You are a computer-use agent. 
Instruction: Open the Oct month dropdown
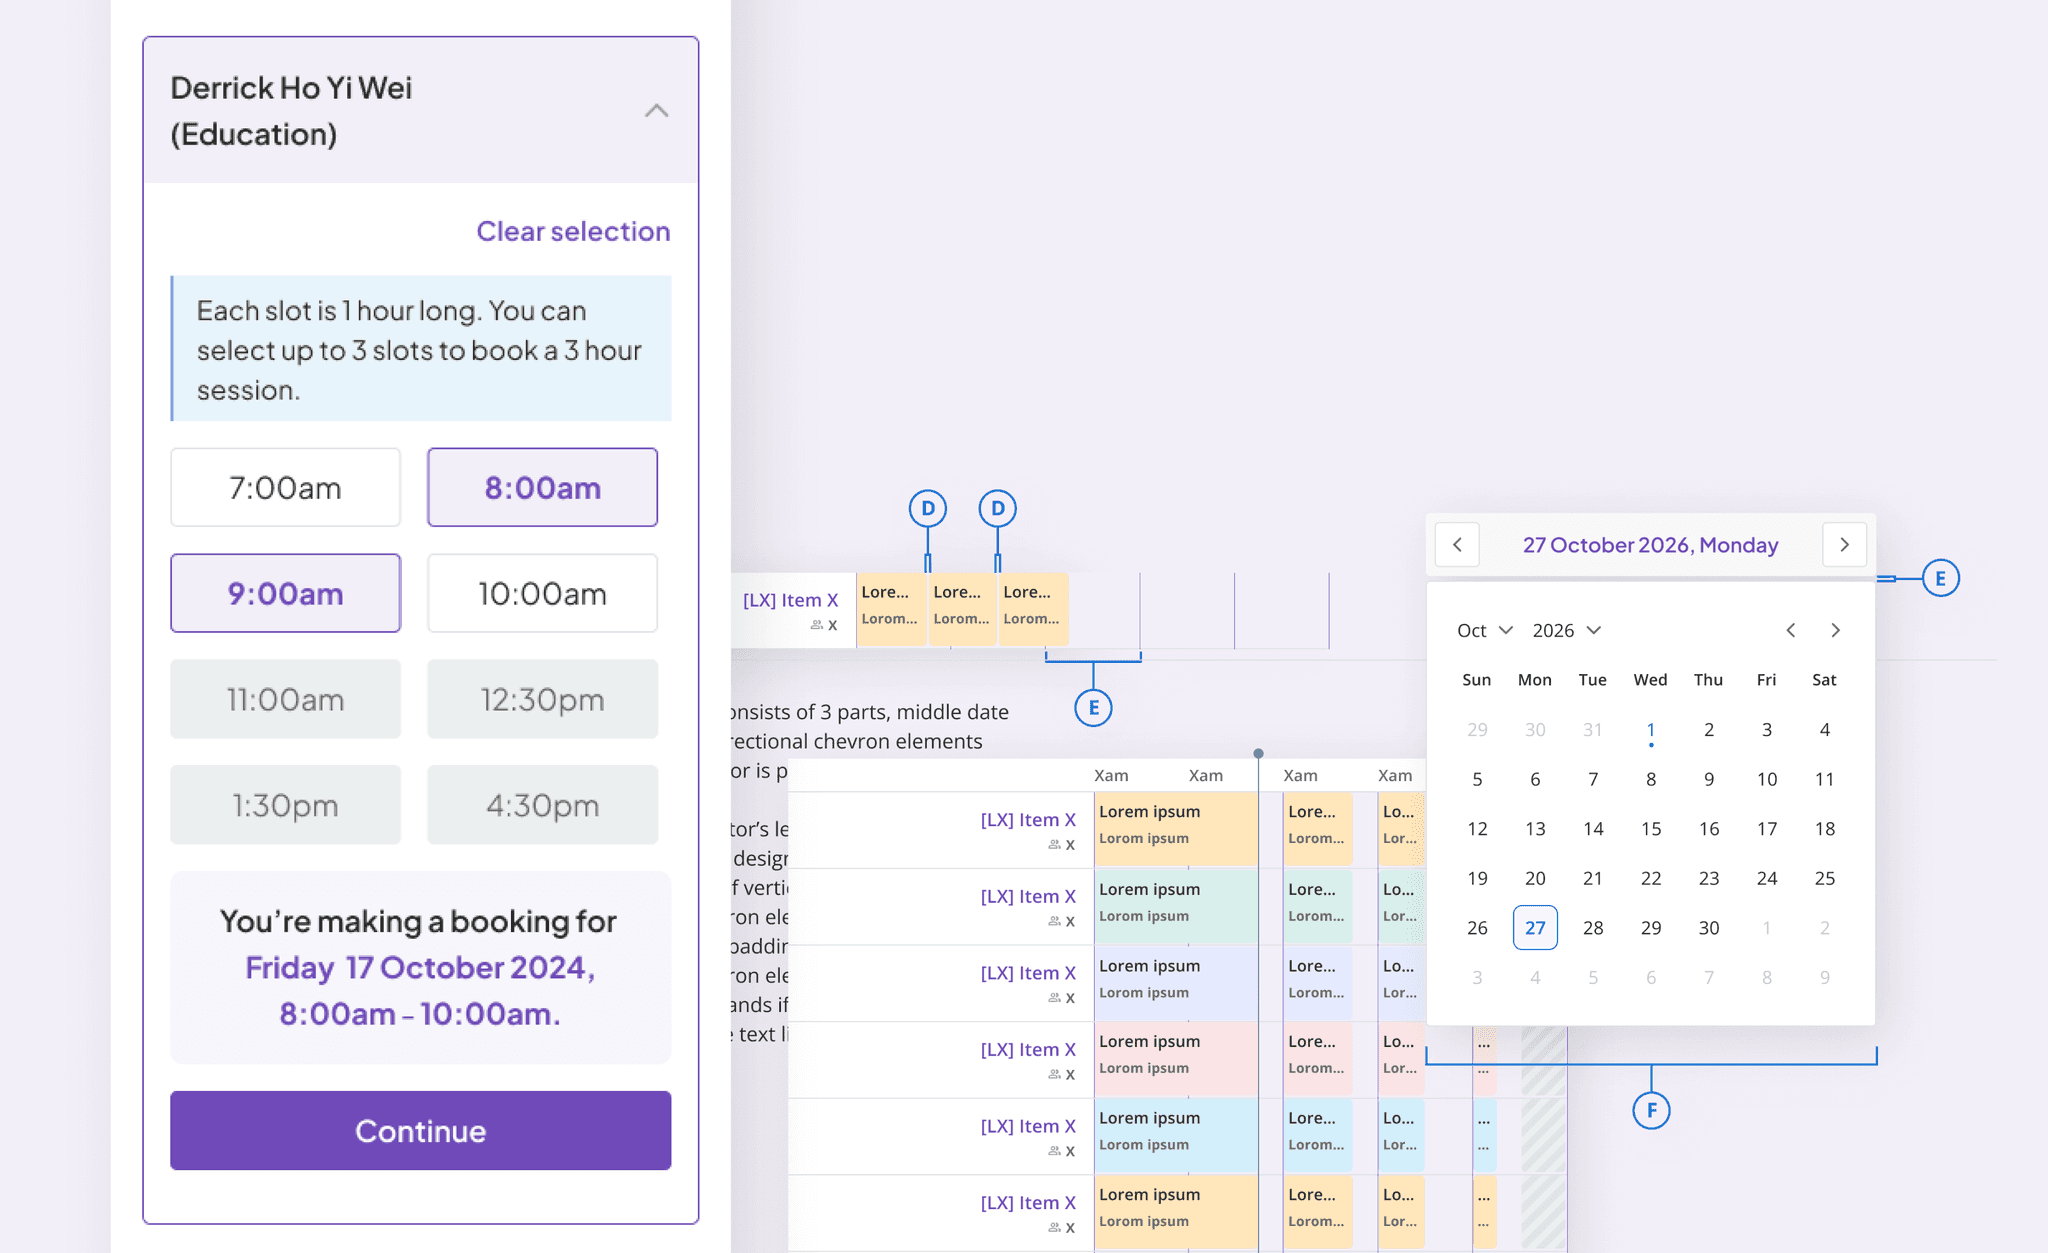point(1484,630)
